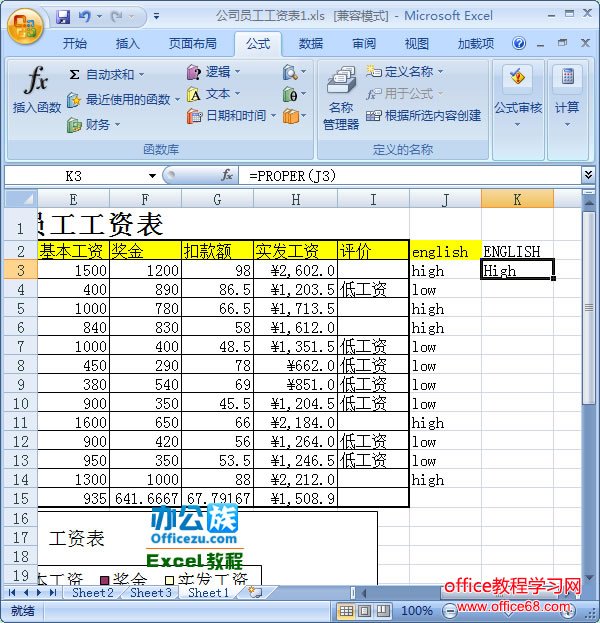This screenshot has width=600, height=623.
Task: Open Math & Trig functions icon
Action: click(294, 95)
